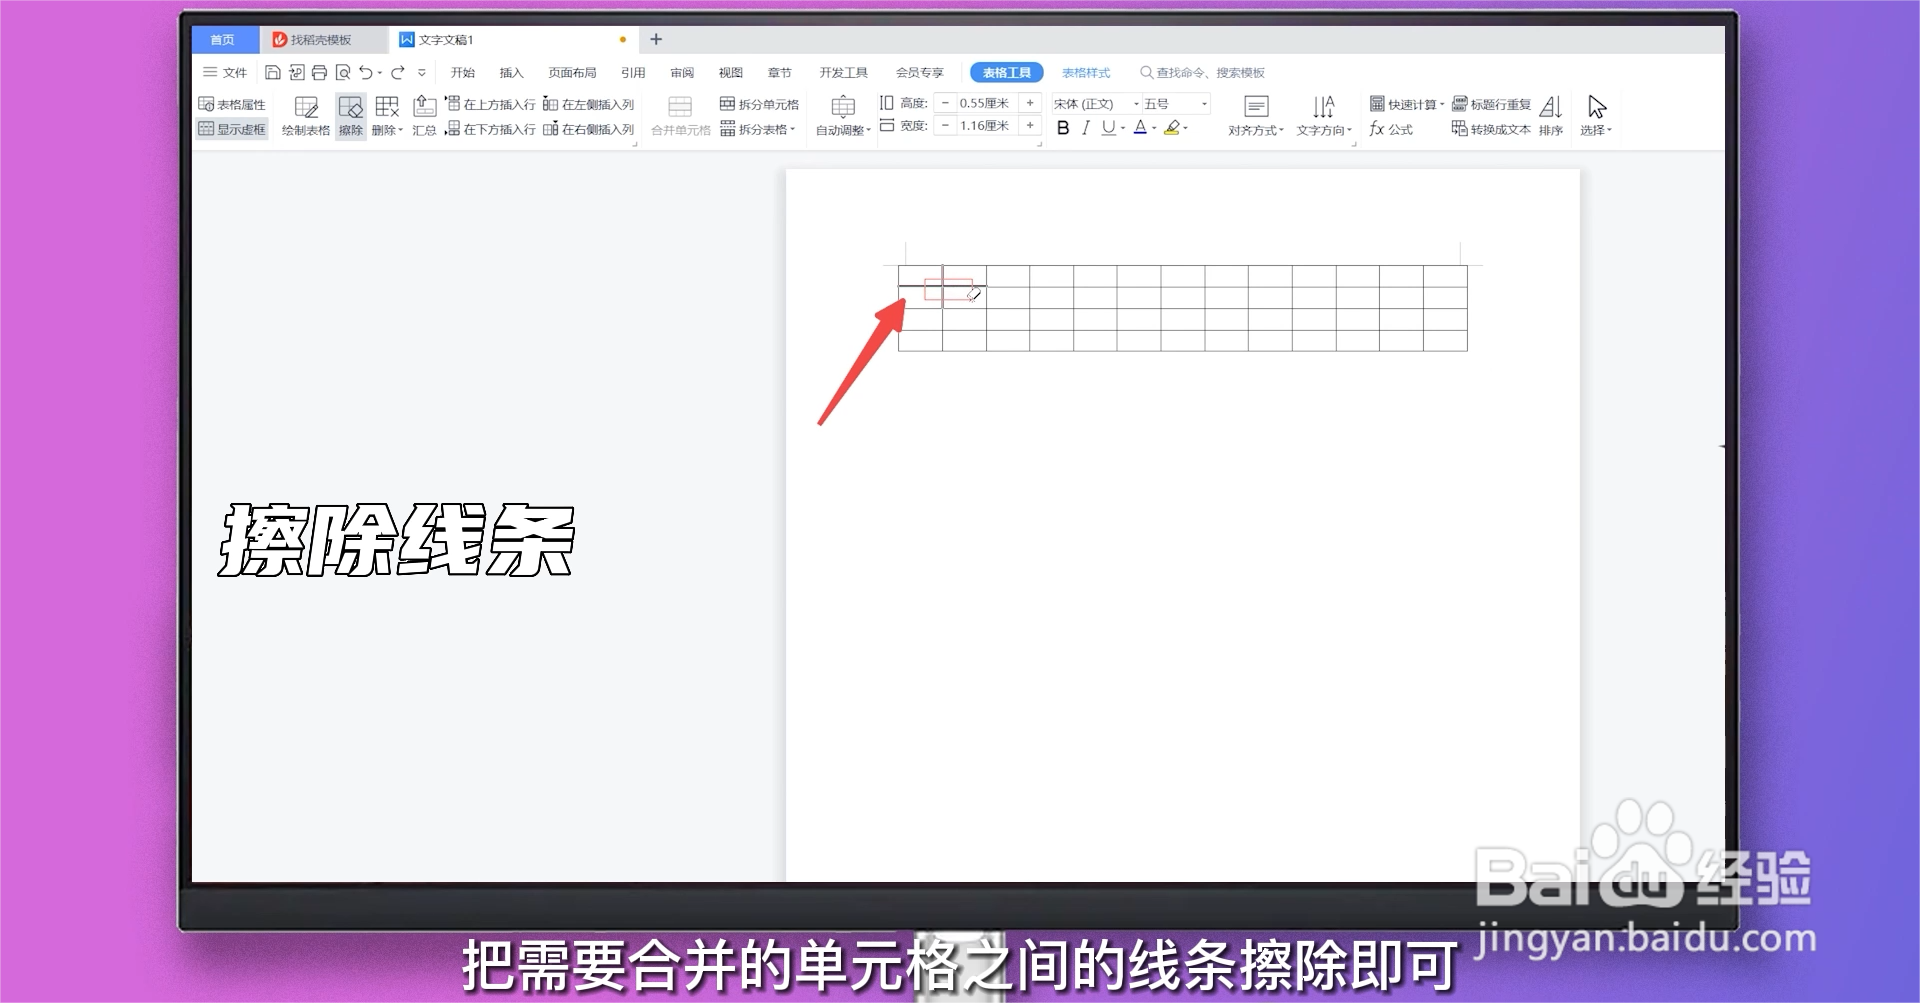Open Split Table (拆分表格) dropdown
The width and height of the screenshot is (1920, 1003).
pos(757,129)
